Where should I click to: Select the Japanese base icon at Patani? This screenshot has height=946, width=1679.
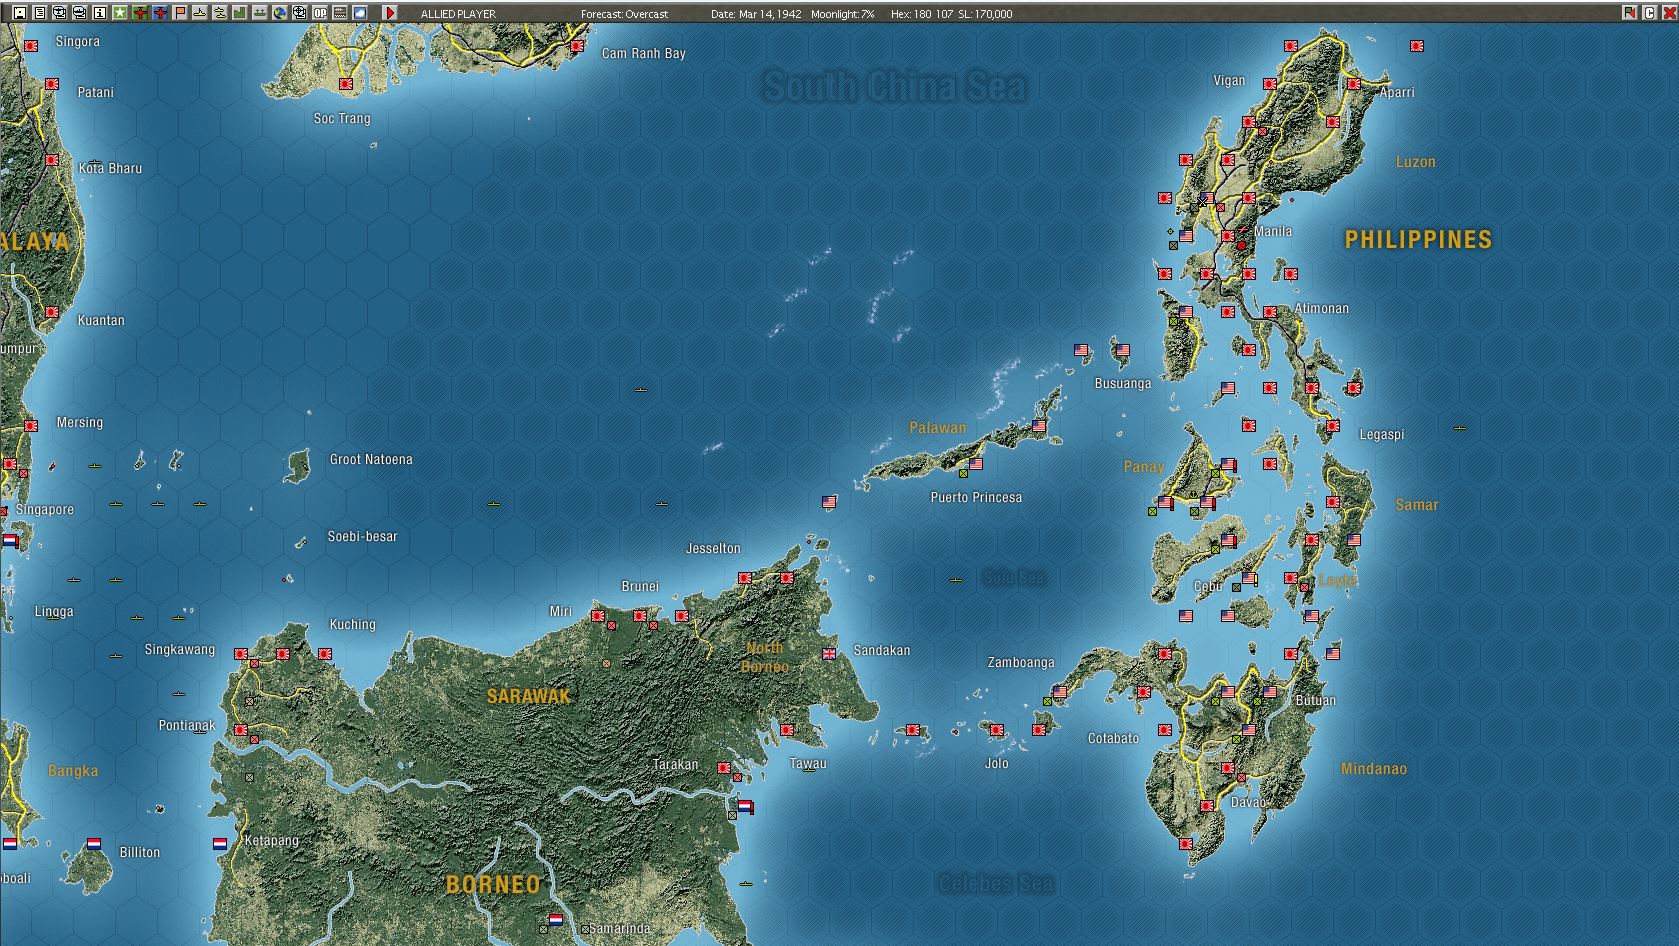(x=52, y=84)
